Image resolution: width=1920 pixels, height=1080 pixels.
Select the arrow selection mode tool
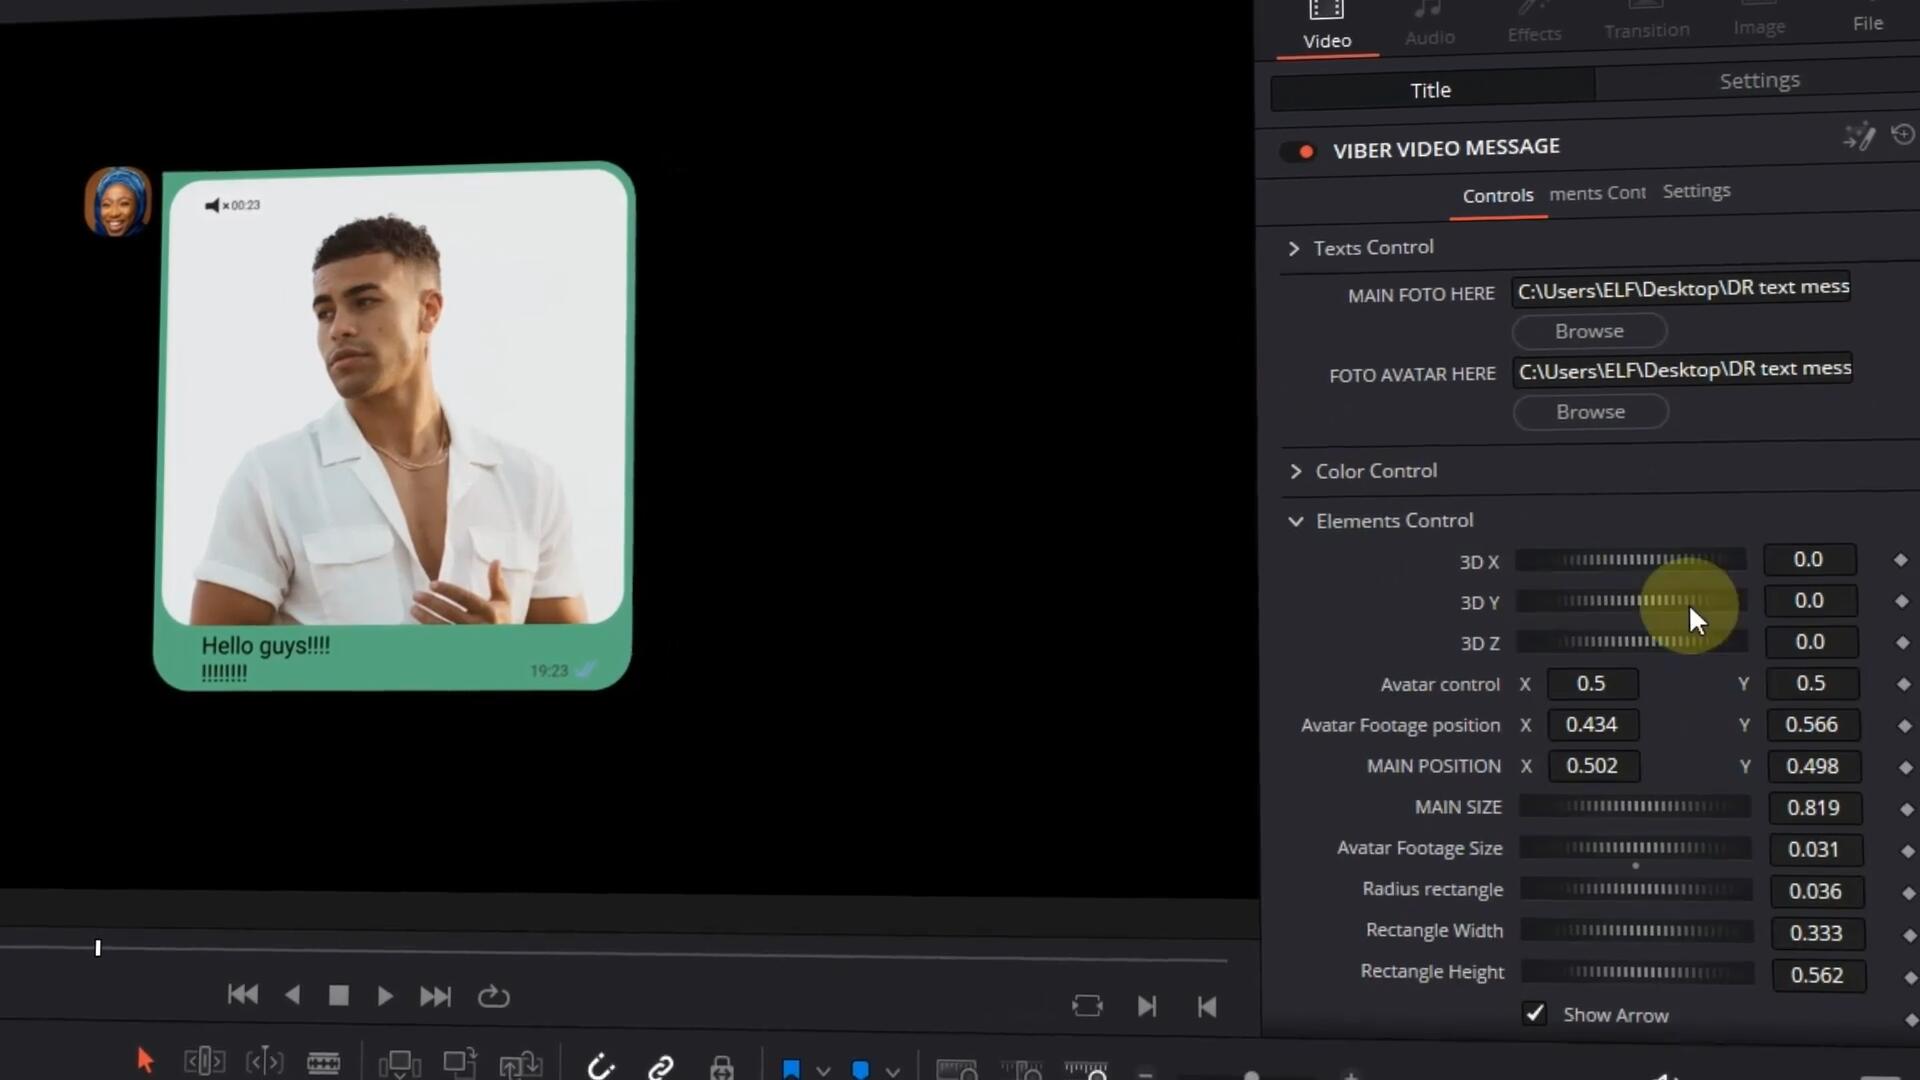pos(145,1060)
